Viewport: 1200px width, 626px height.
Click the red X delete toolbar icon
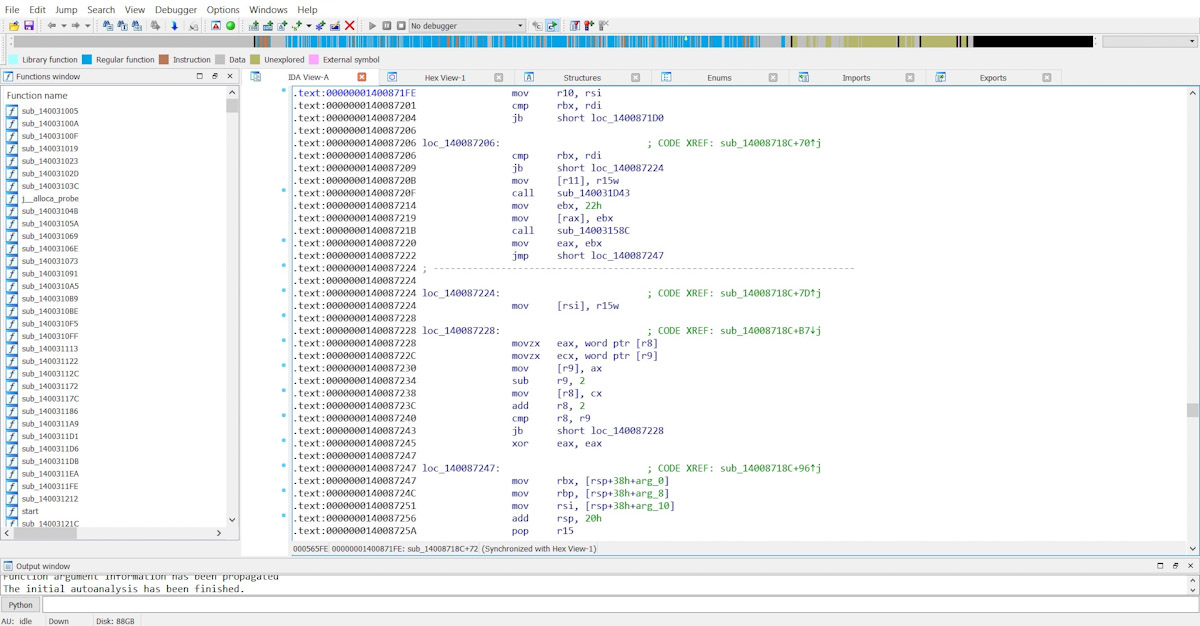click(x=350, y=25)
